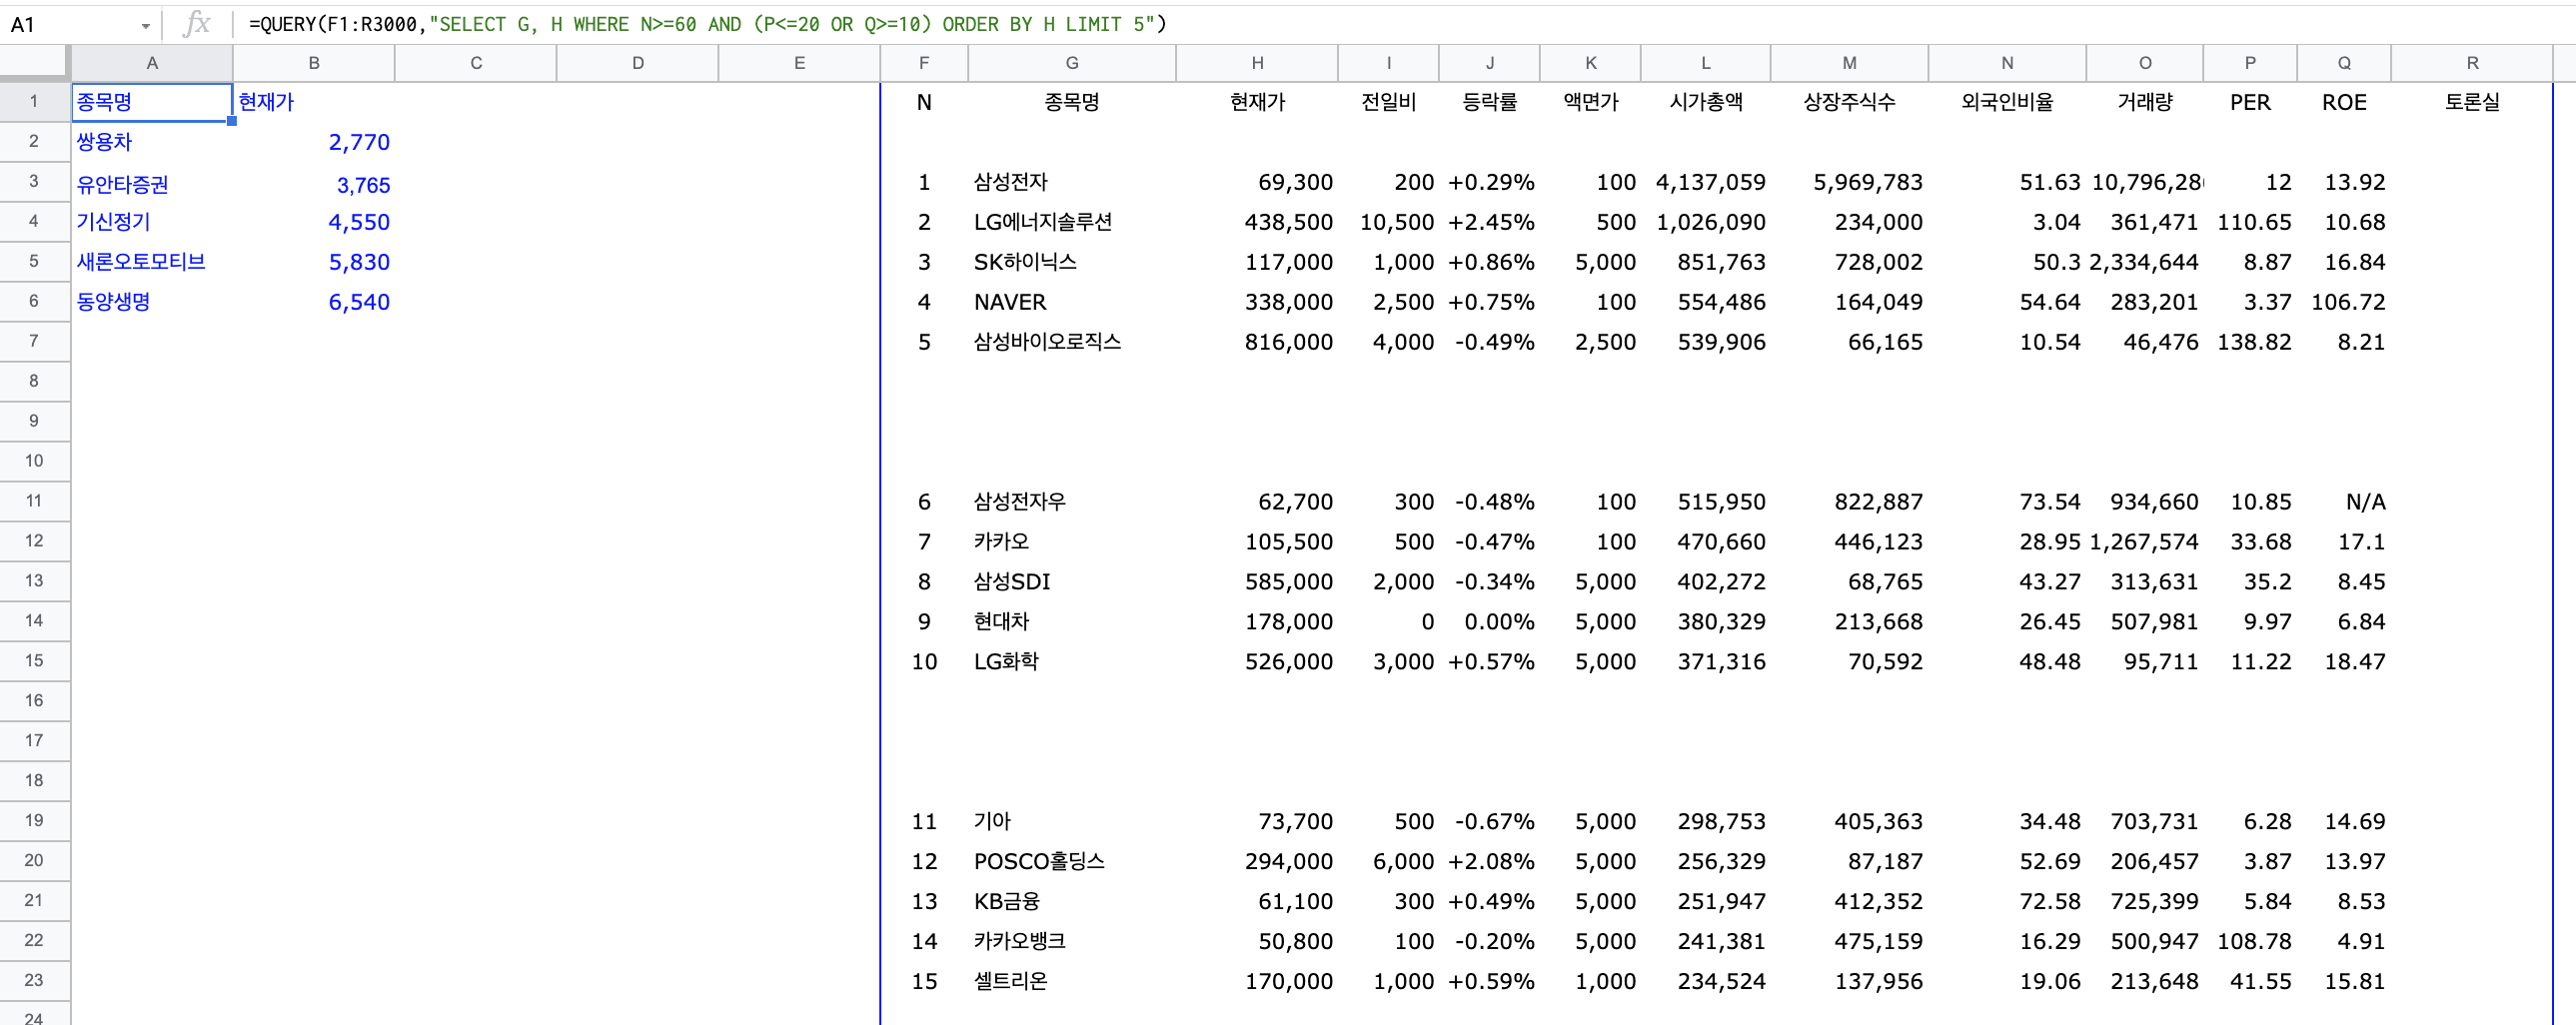The image size is (2576, 1025).
Task: Click cell B1 labeled 현재가
Action: pos(314,102)
